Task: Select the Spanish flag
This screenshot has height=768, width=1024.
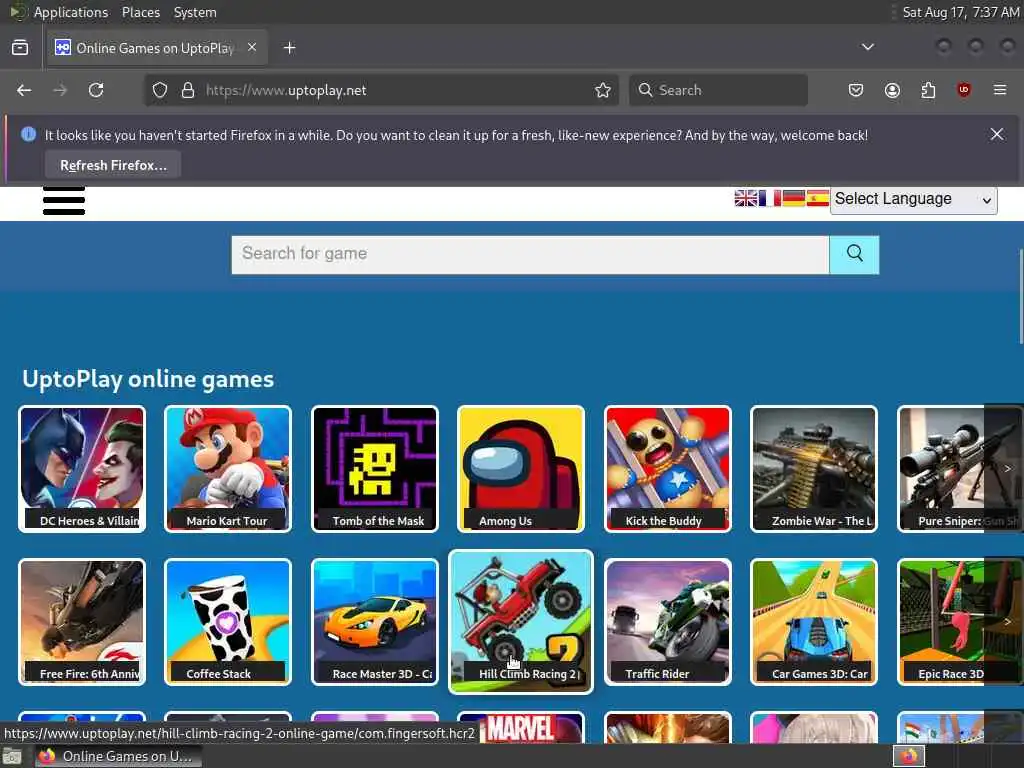Action: [x=818, y=198]
